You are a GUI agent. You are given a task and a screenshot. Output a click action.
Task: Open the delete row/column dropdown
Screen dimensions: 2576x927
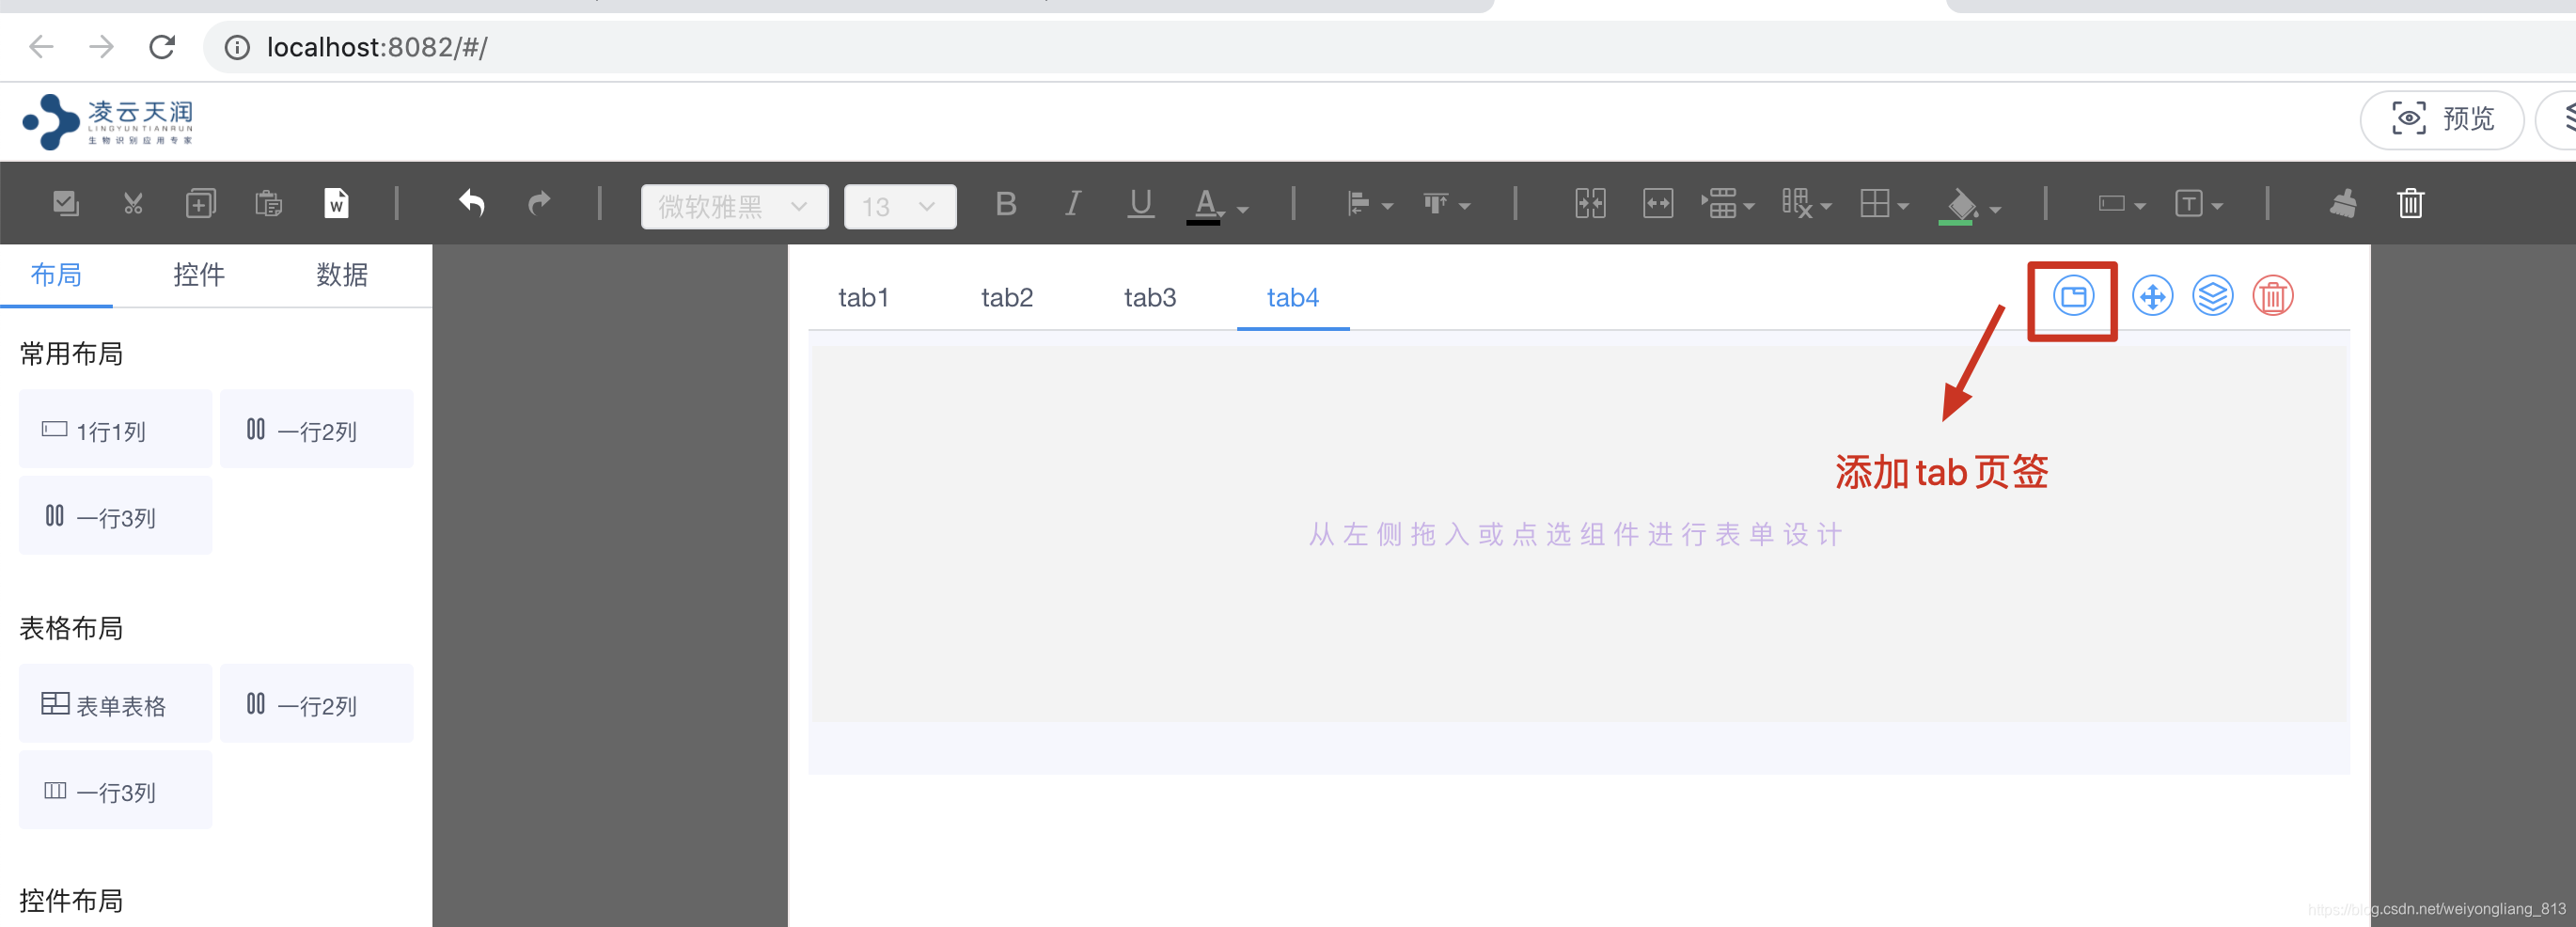click(1806, 204)
